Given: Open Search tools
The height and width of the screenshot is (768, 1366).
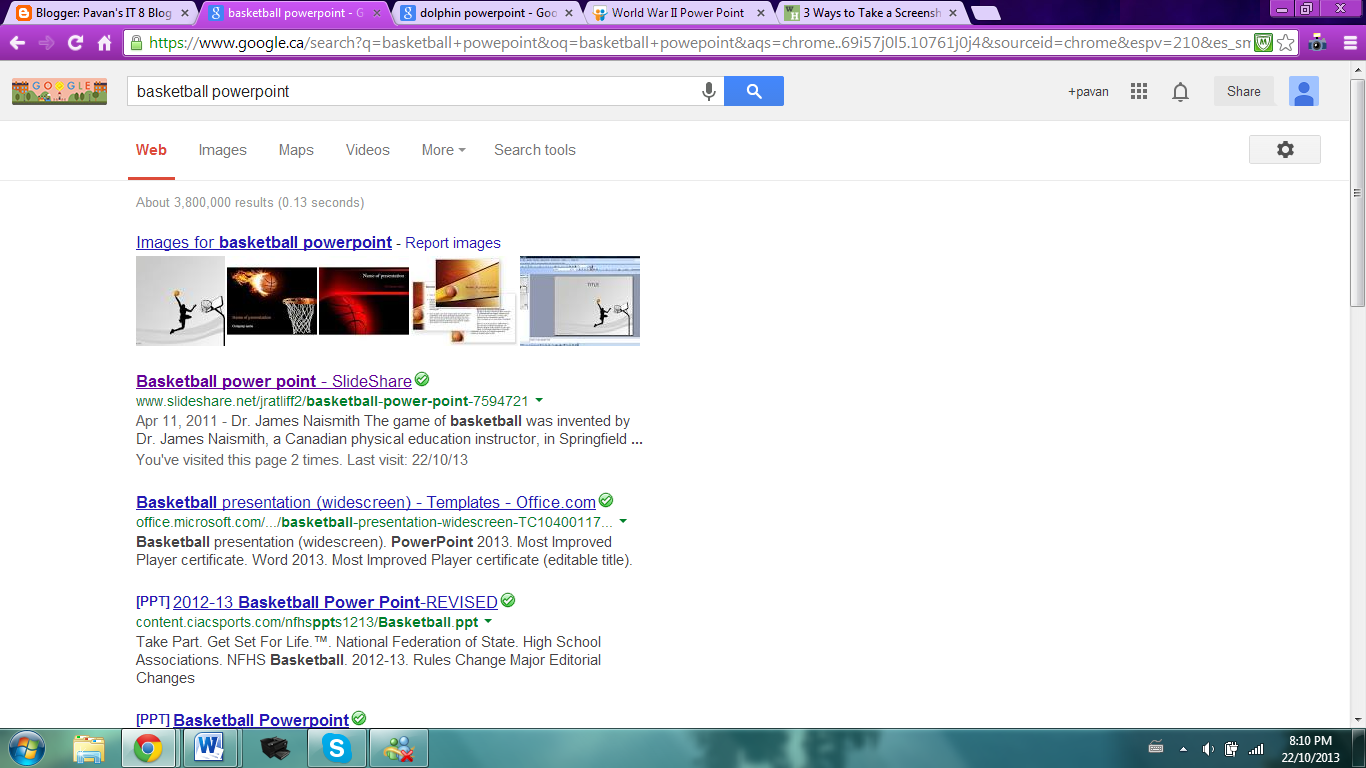Looking at the screenshot, I should pyautogui.click(x=535, y=150).
